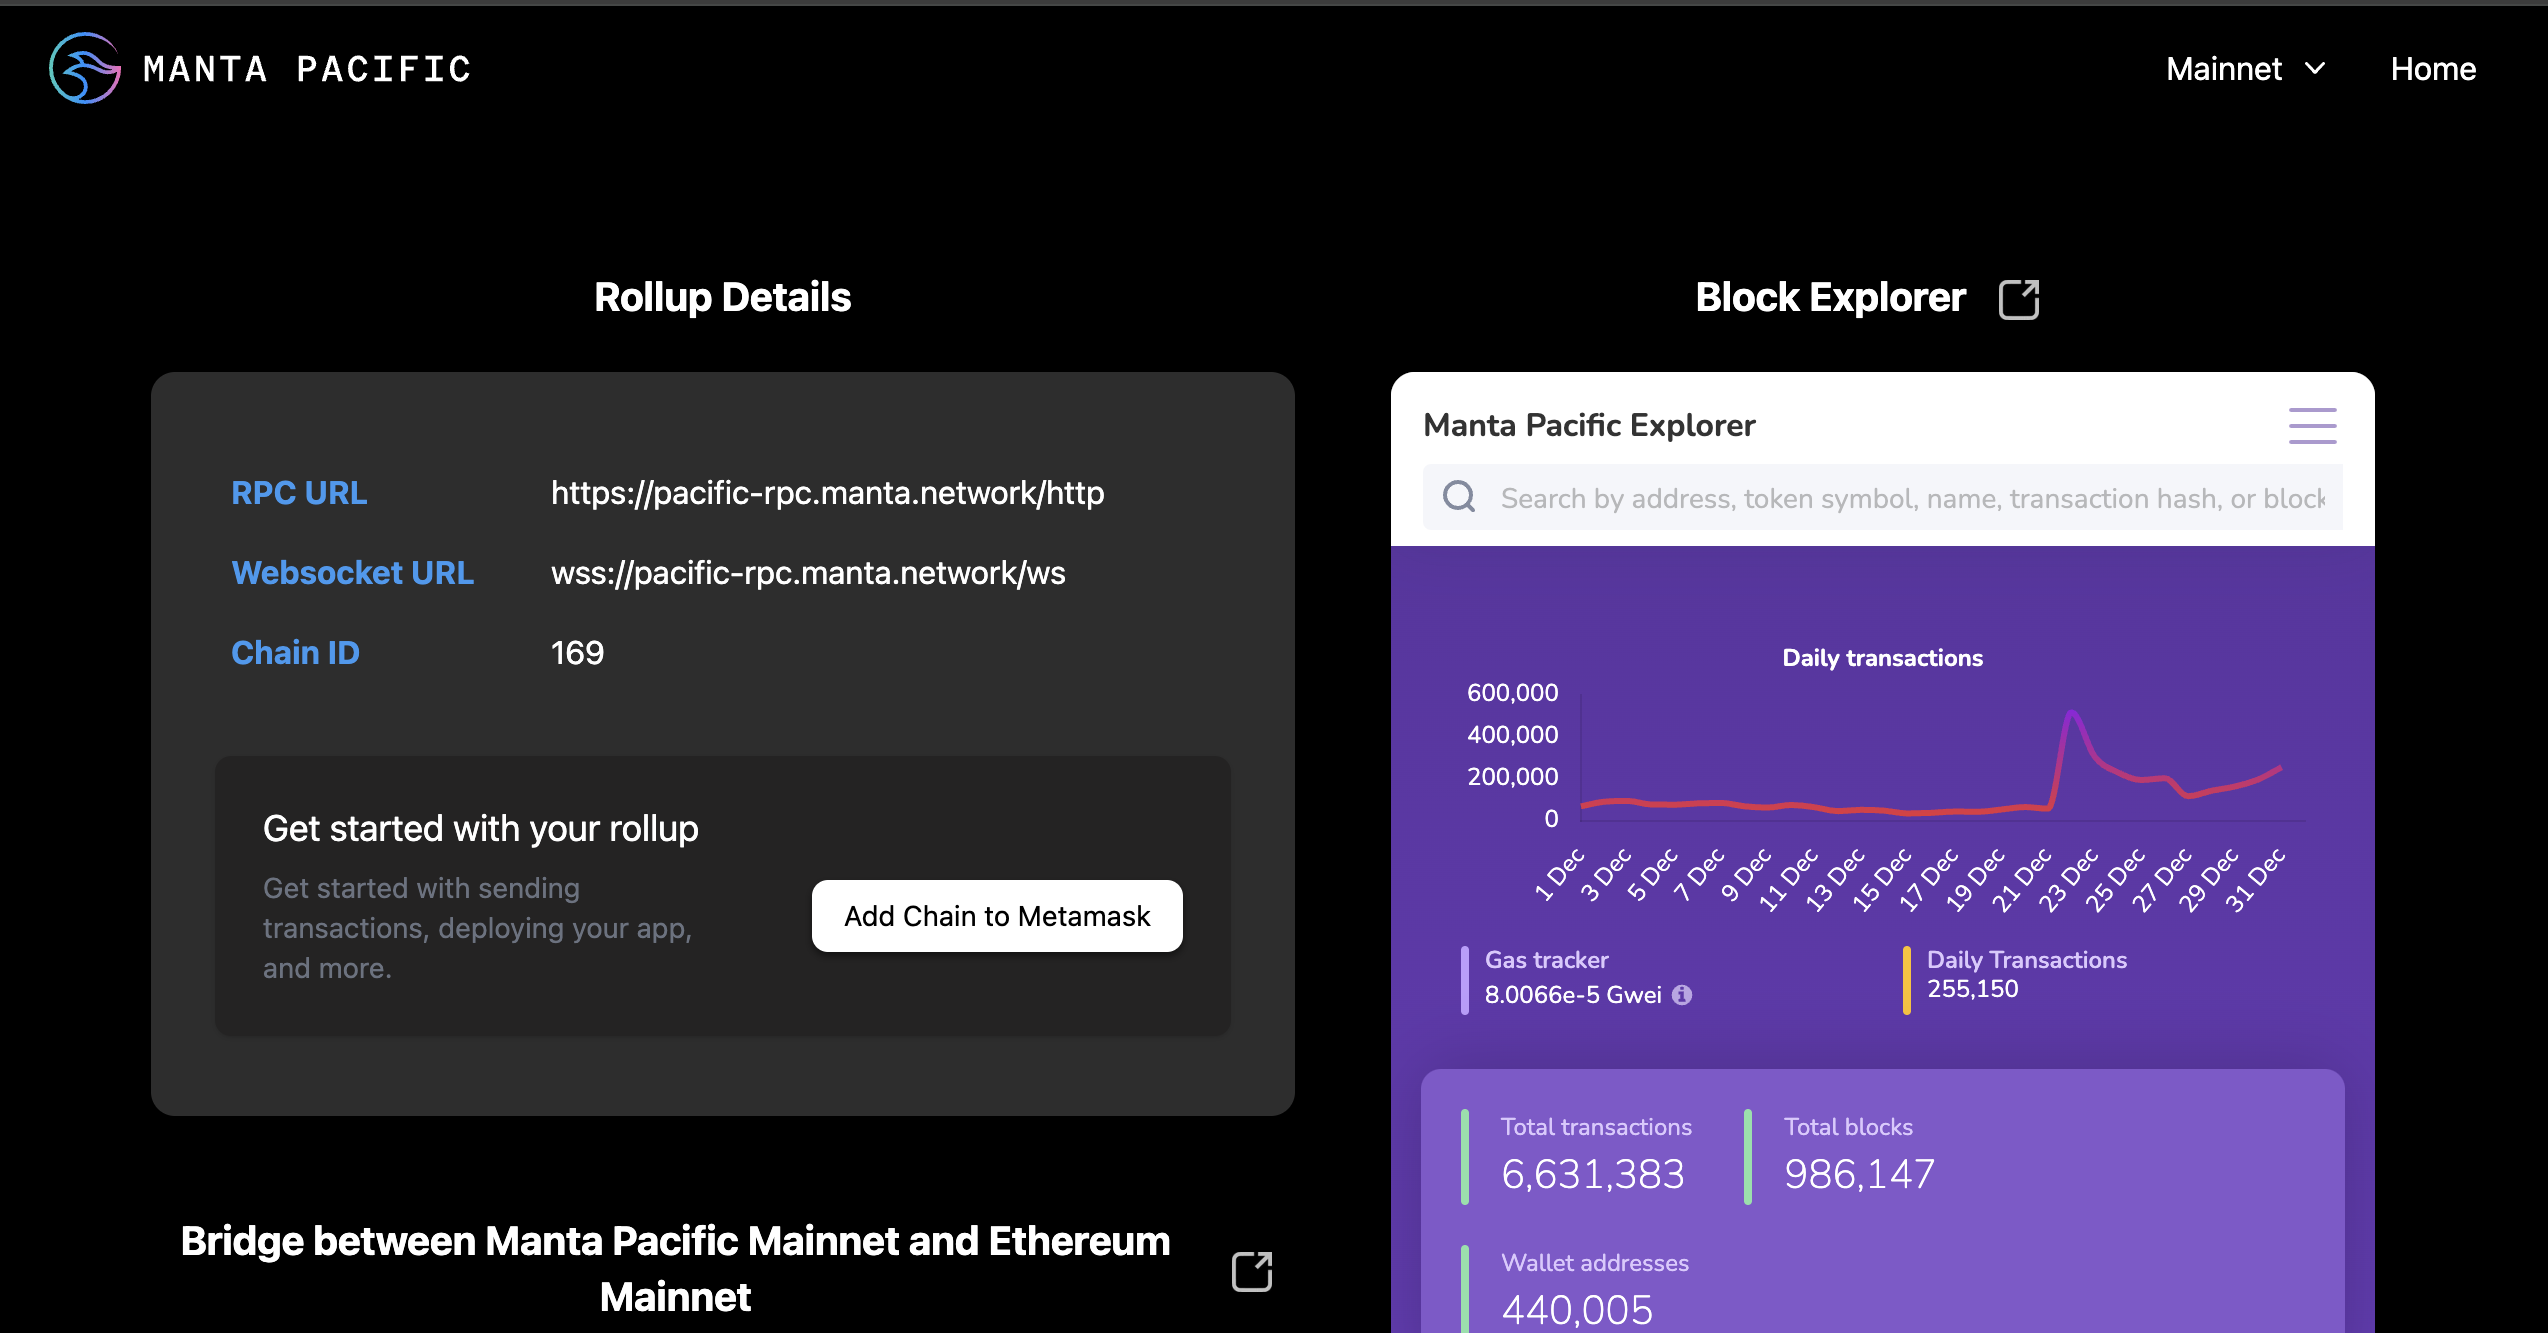This screenshot has height=1333, width=2548.
Task: Click the Daily transactions chart title
Action: (1882, 658)
